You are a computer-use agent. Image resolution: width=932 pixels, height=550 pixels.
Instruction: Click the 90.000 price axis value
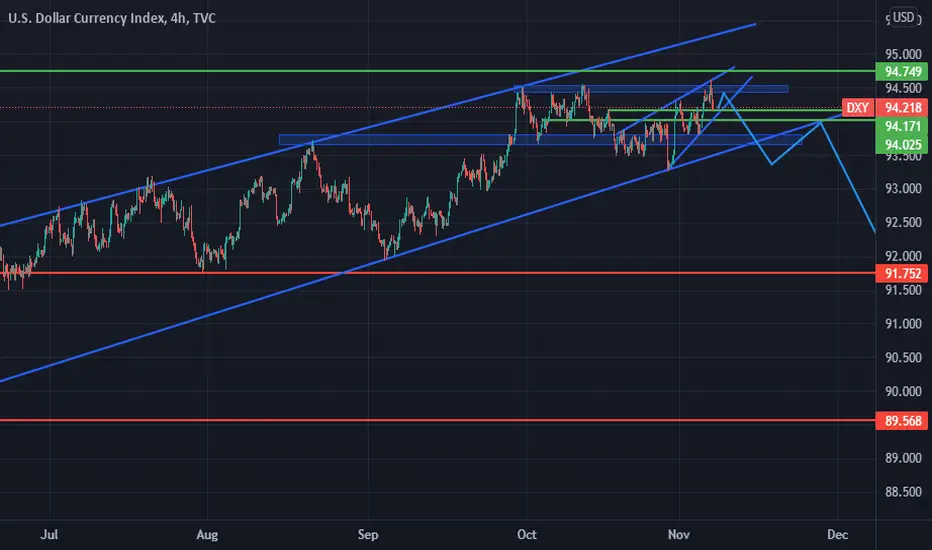click(x=903, y=391)
